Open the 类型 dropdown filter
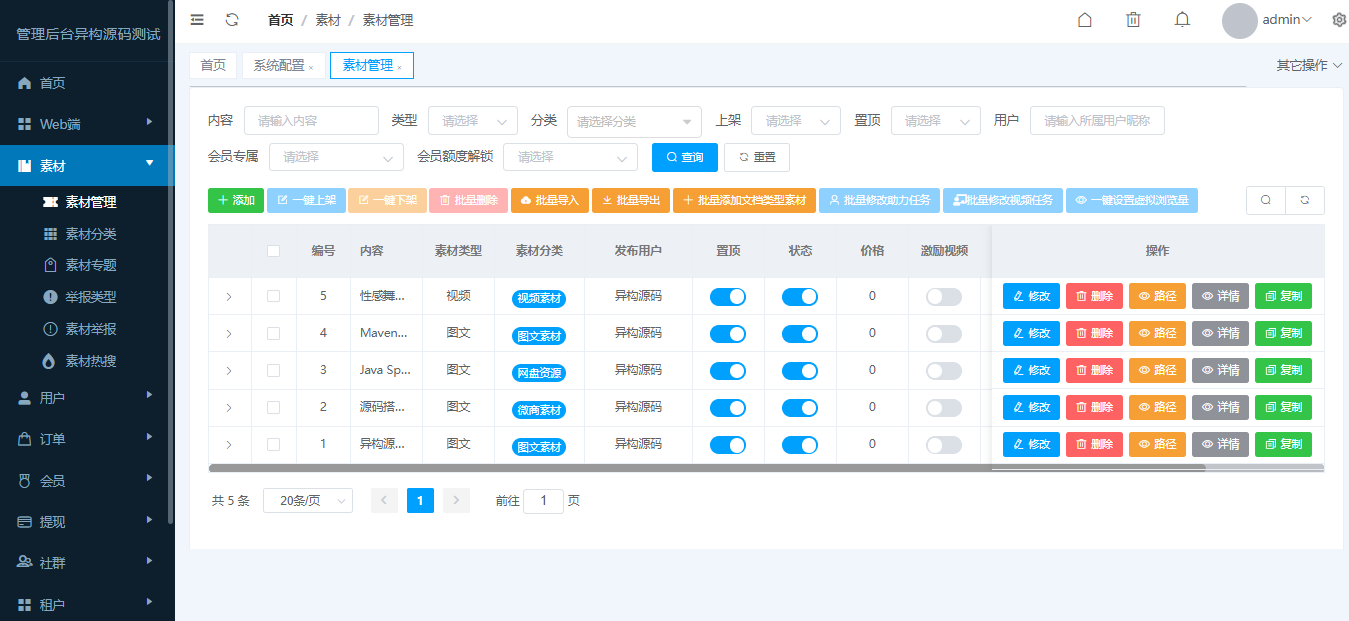This screenshot has height=621, width=1349. [x=472, y=120]
